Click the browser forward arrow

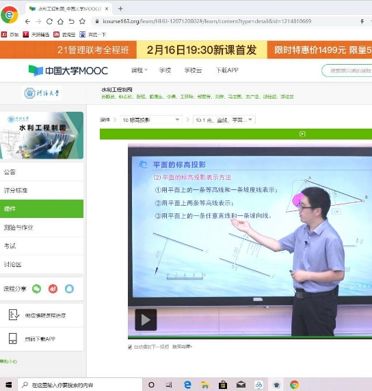(38, 21)
